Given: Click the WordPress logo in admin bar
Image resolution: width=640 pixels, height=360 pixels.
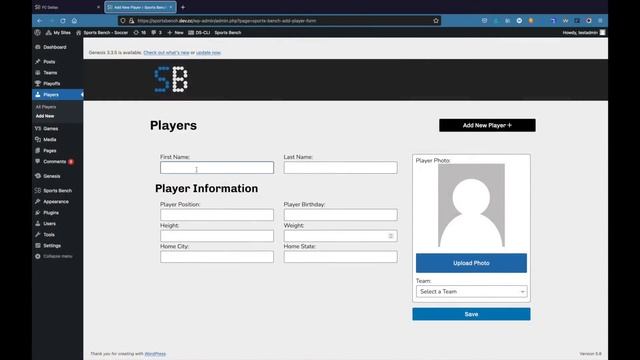Looking at the screenshot, I should tap(38, 32).
